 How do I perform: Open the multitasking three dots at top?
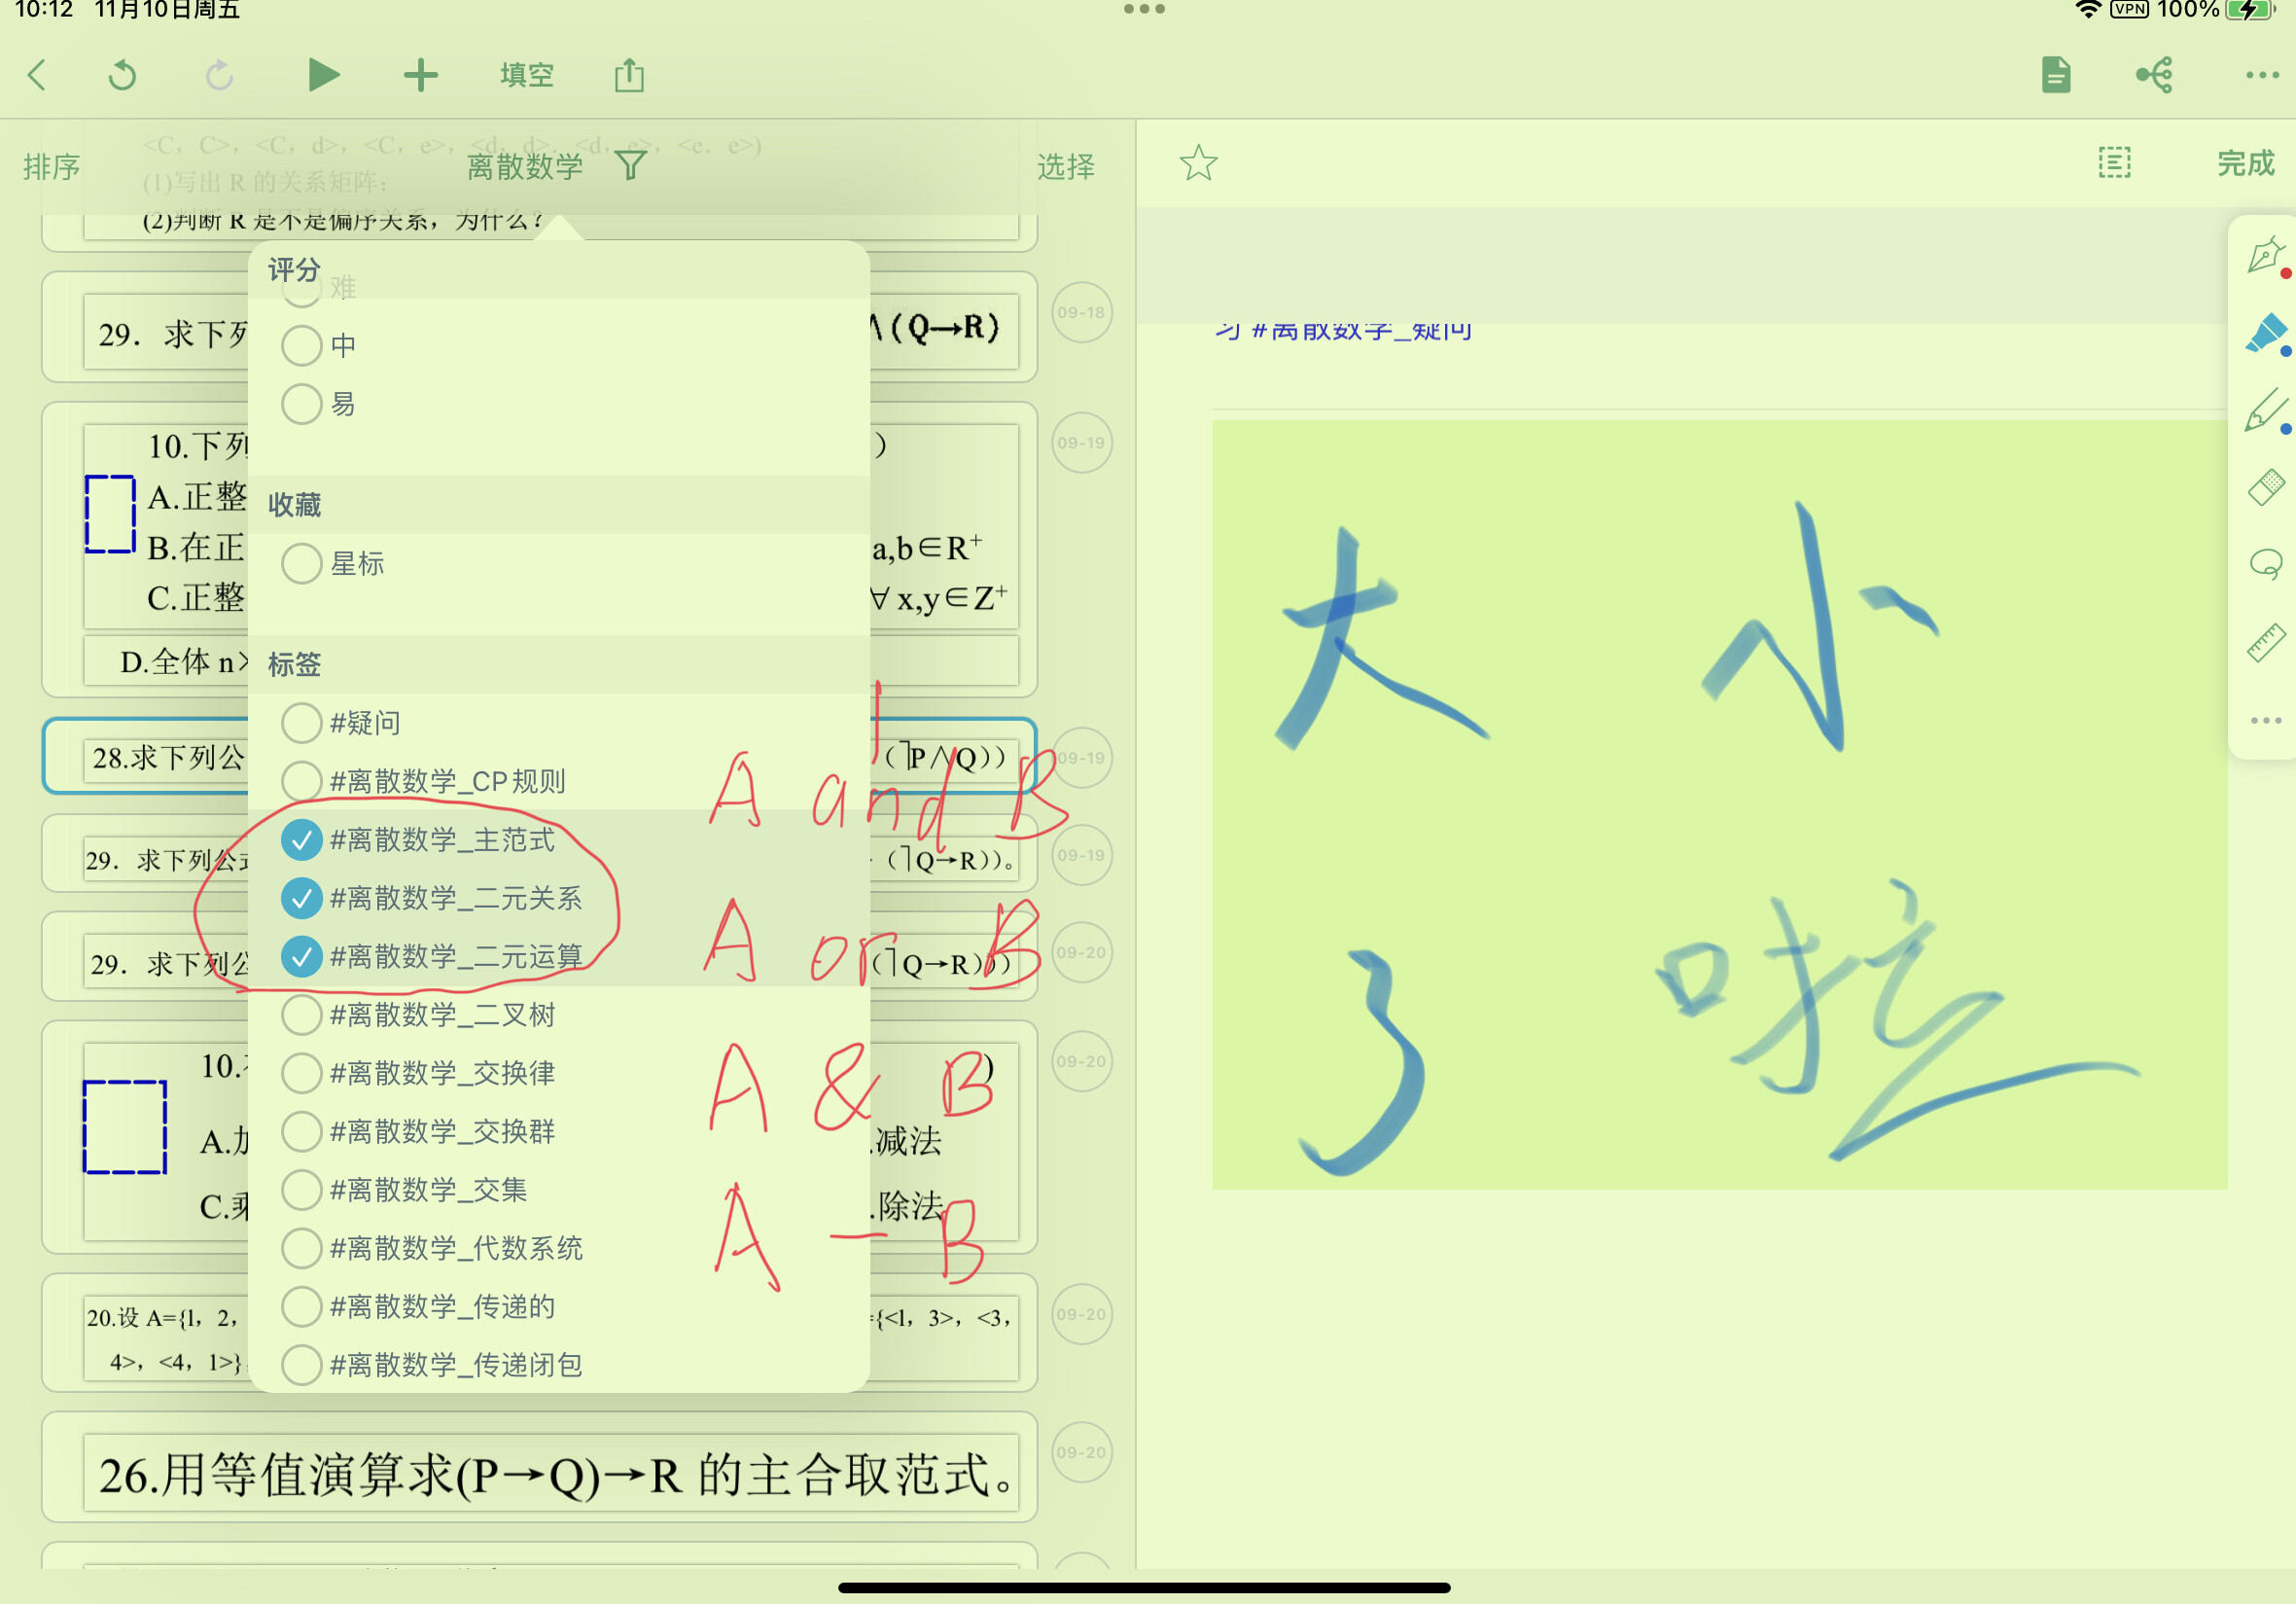(1144, 9)
